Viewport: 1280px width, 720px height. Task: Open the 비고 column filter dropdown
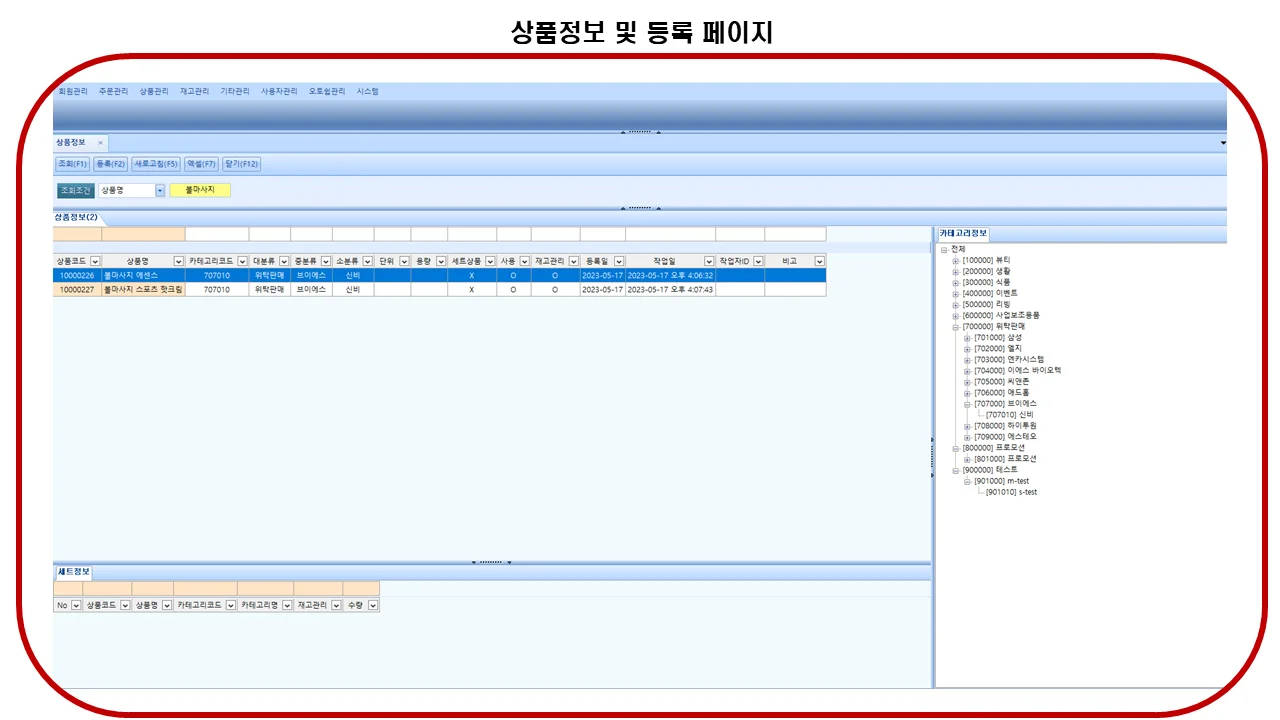click(819, 261)
